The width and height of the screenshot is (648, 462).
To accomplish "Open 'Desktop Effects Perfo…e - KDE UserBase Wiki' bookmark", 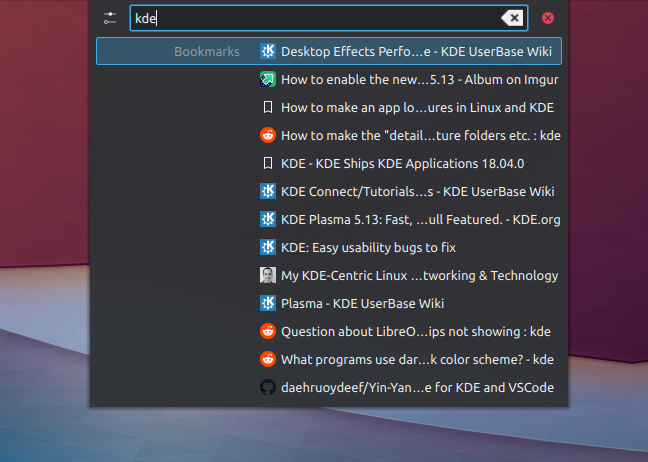I will (x=420, y=51).
